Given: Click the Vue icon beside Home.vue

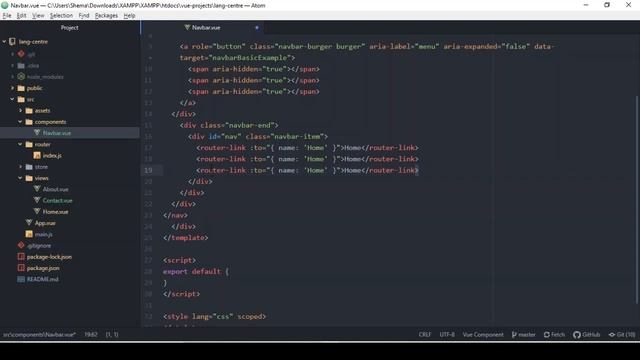Looking at the screenshot, I should pos(37,211).
